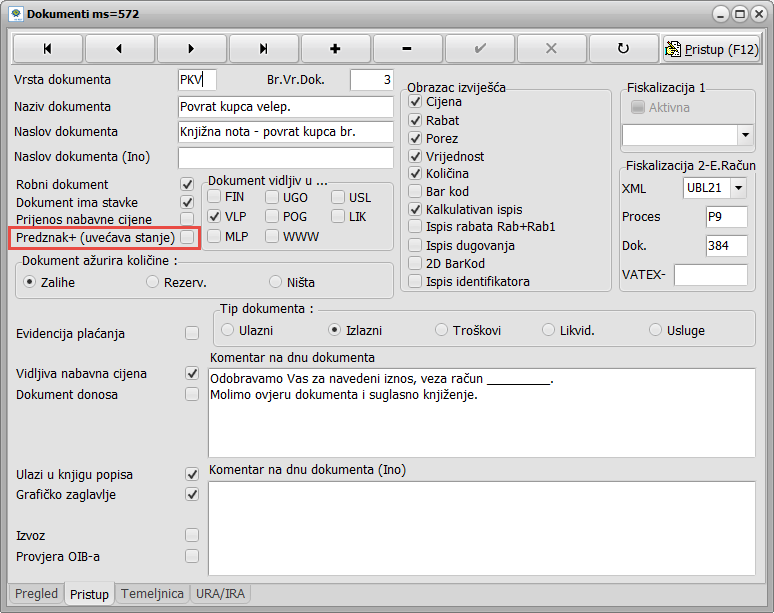The width and height of the screenshot is (774, 613).
Task: Open the Temeljnica tab
Action: coord(152,594)
